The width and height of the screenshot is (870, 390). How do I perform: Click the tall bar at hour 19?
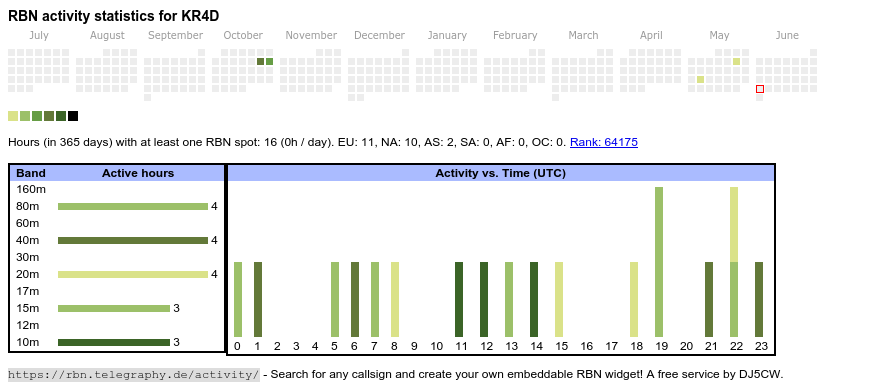click(659, 262)
